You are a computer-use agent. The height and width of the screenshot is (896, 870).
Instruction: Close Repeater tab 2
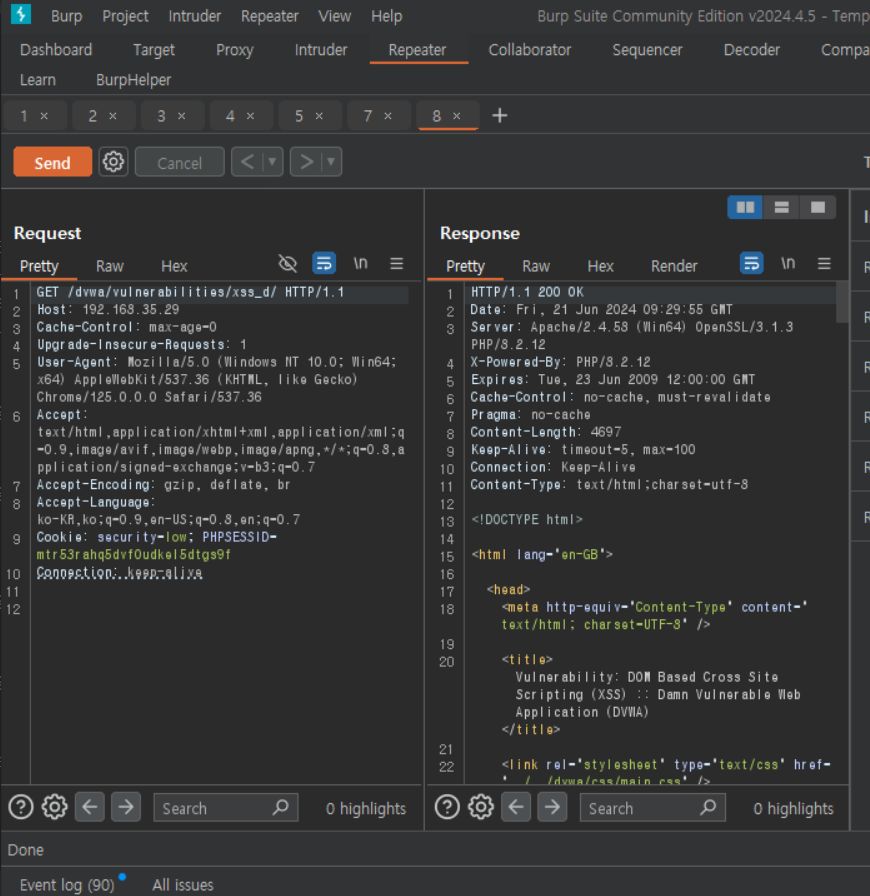113,116
